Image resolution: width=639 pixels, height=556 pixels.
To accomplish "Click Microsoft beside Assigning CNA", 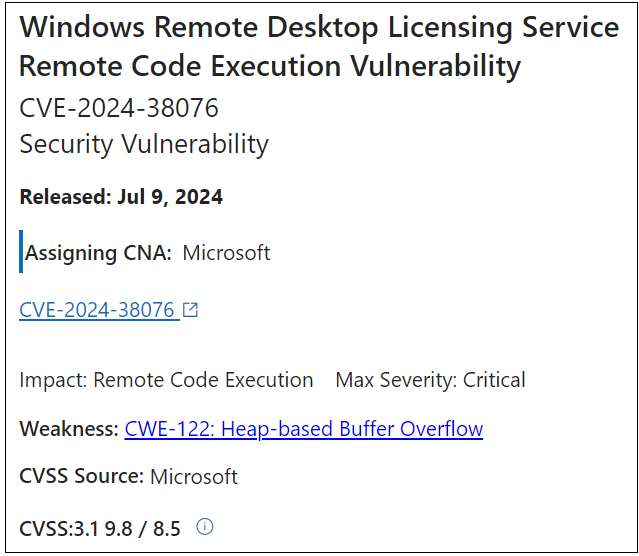I will pyautogui.click(x=226, y=253).
